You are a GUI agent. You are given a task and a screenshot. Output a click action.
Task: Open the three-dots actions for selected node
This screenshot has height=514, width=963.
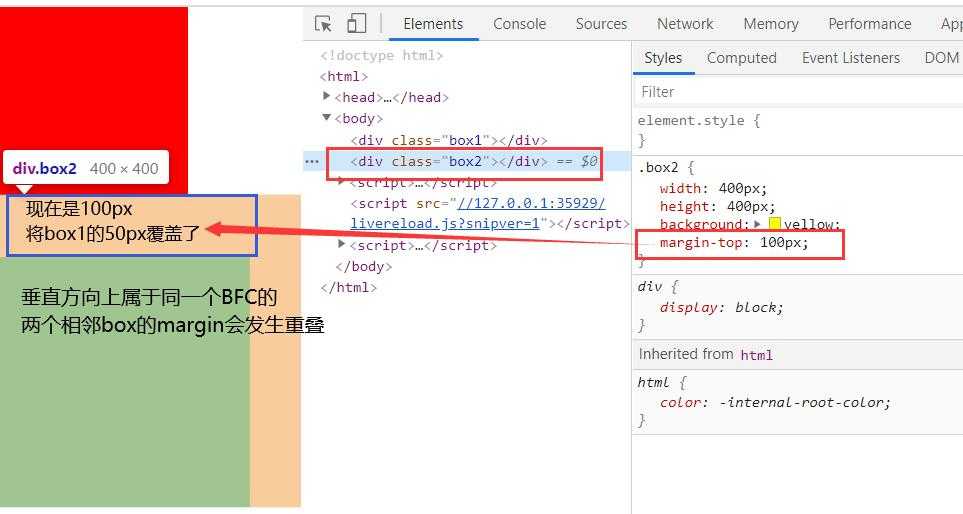(312, 162)
